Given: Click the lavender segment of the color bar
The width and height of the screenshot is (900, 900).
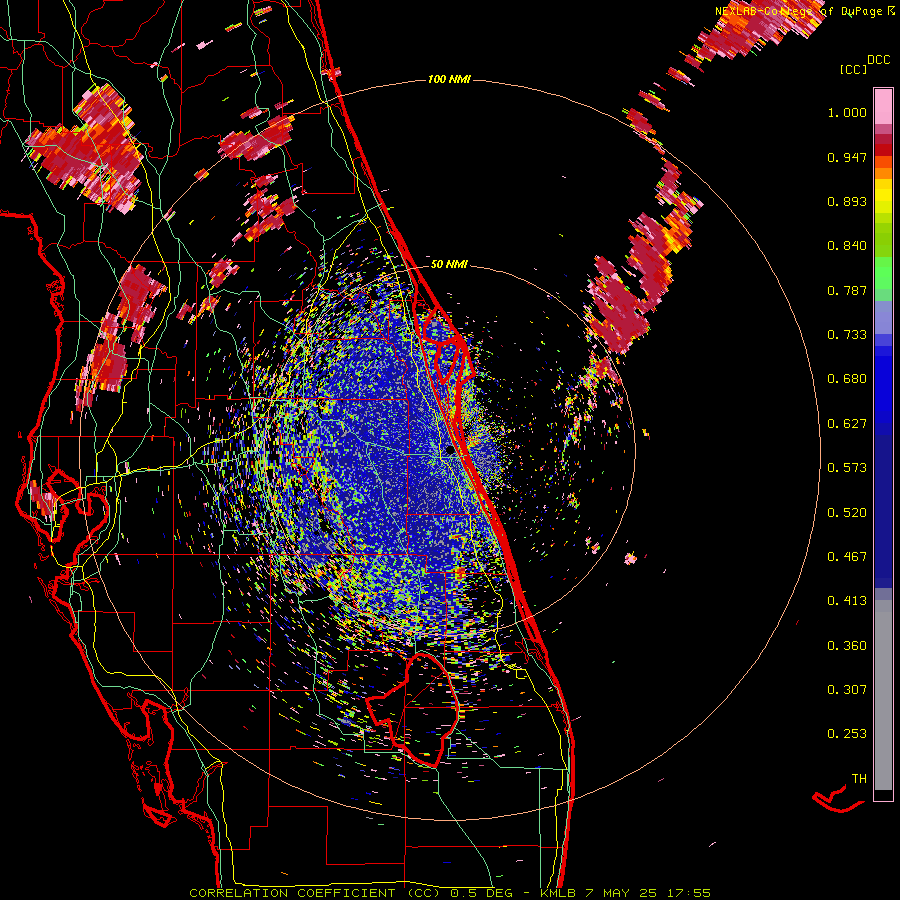Looking at the screenshot, I should (883, 317).
